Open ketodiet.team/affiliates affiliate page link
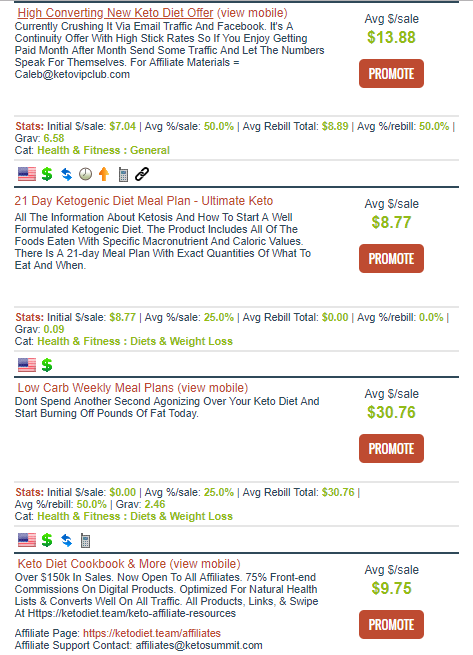Image resolution: width=473 pixels, height=655 pixels. pos(152,633)
